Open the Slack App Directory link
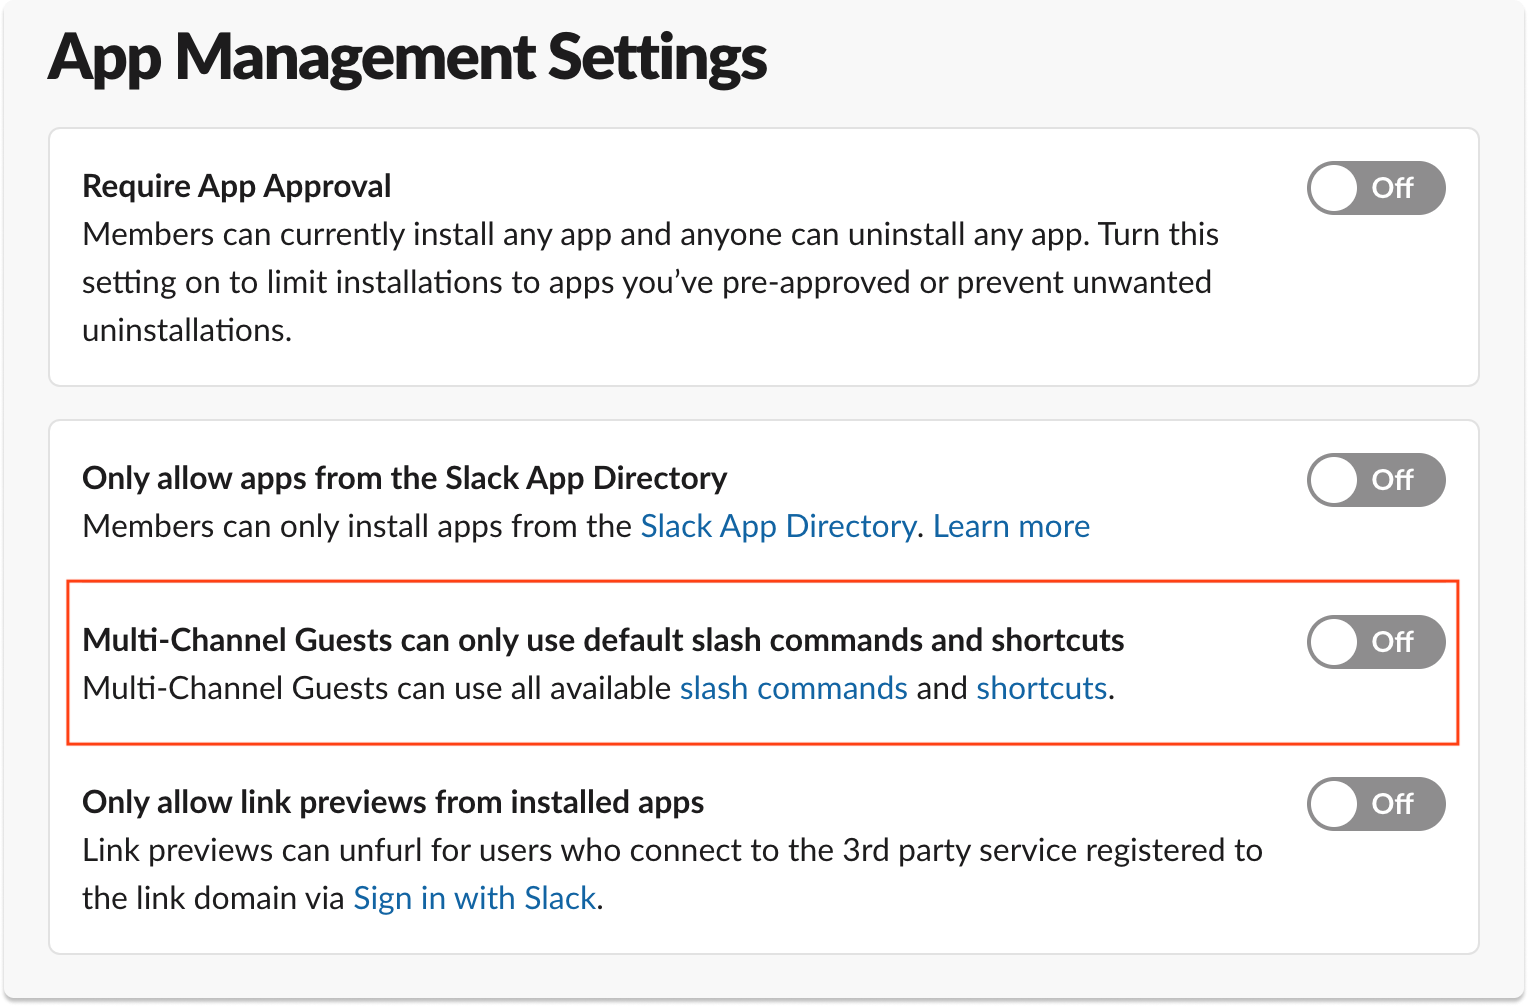Viewport: 1528px width, 1006px height. pyautogui.click(x=778, y=526)
